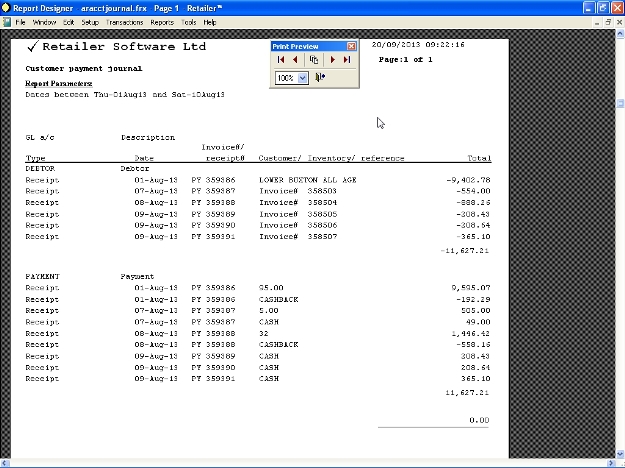
Task: Go to first page in Print Preview
Action: point(282,60)
